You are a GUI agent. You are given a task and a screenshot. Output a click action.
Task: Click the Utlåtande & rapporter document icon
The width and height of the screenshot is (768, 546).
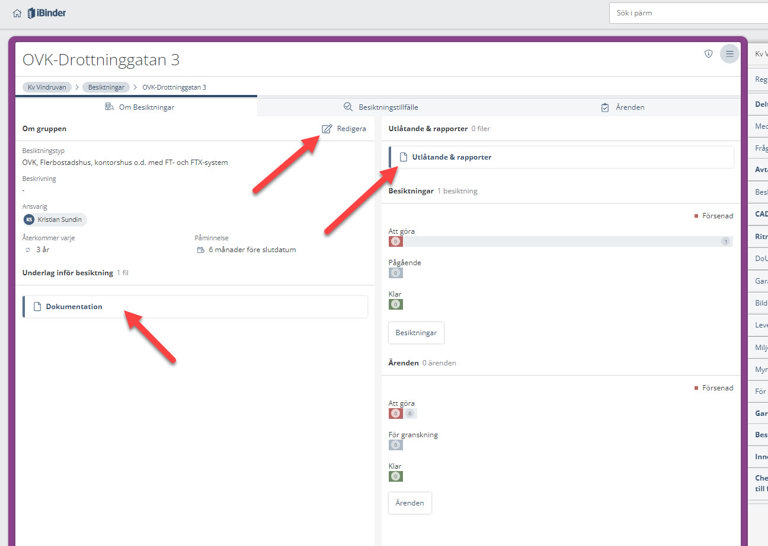click(403, 157)
